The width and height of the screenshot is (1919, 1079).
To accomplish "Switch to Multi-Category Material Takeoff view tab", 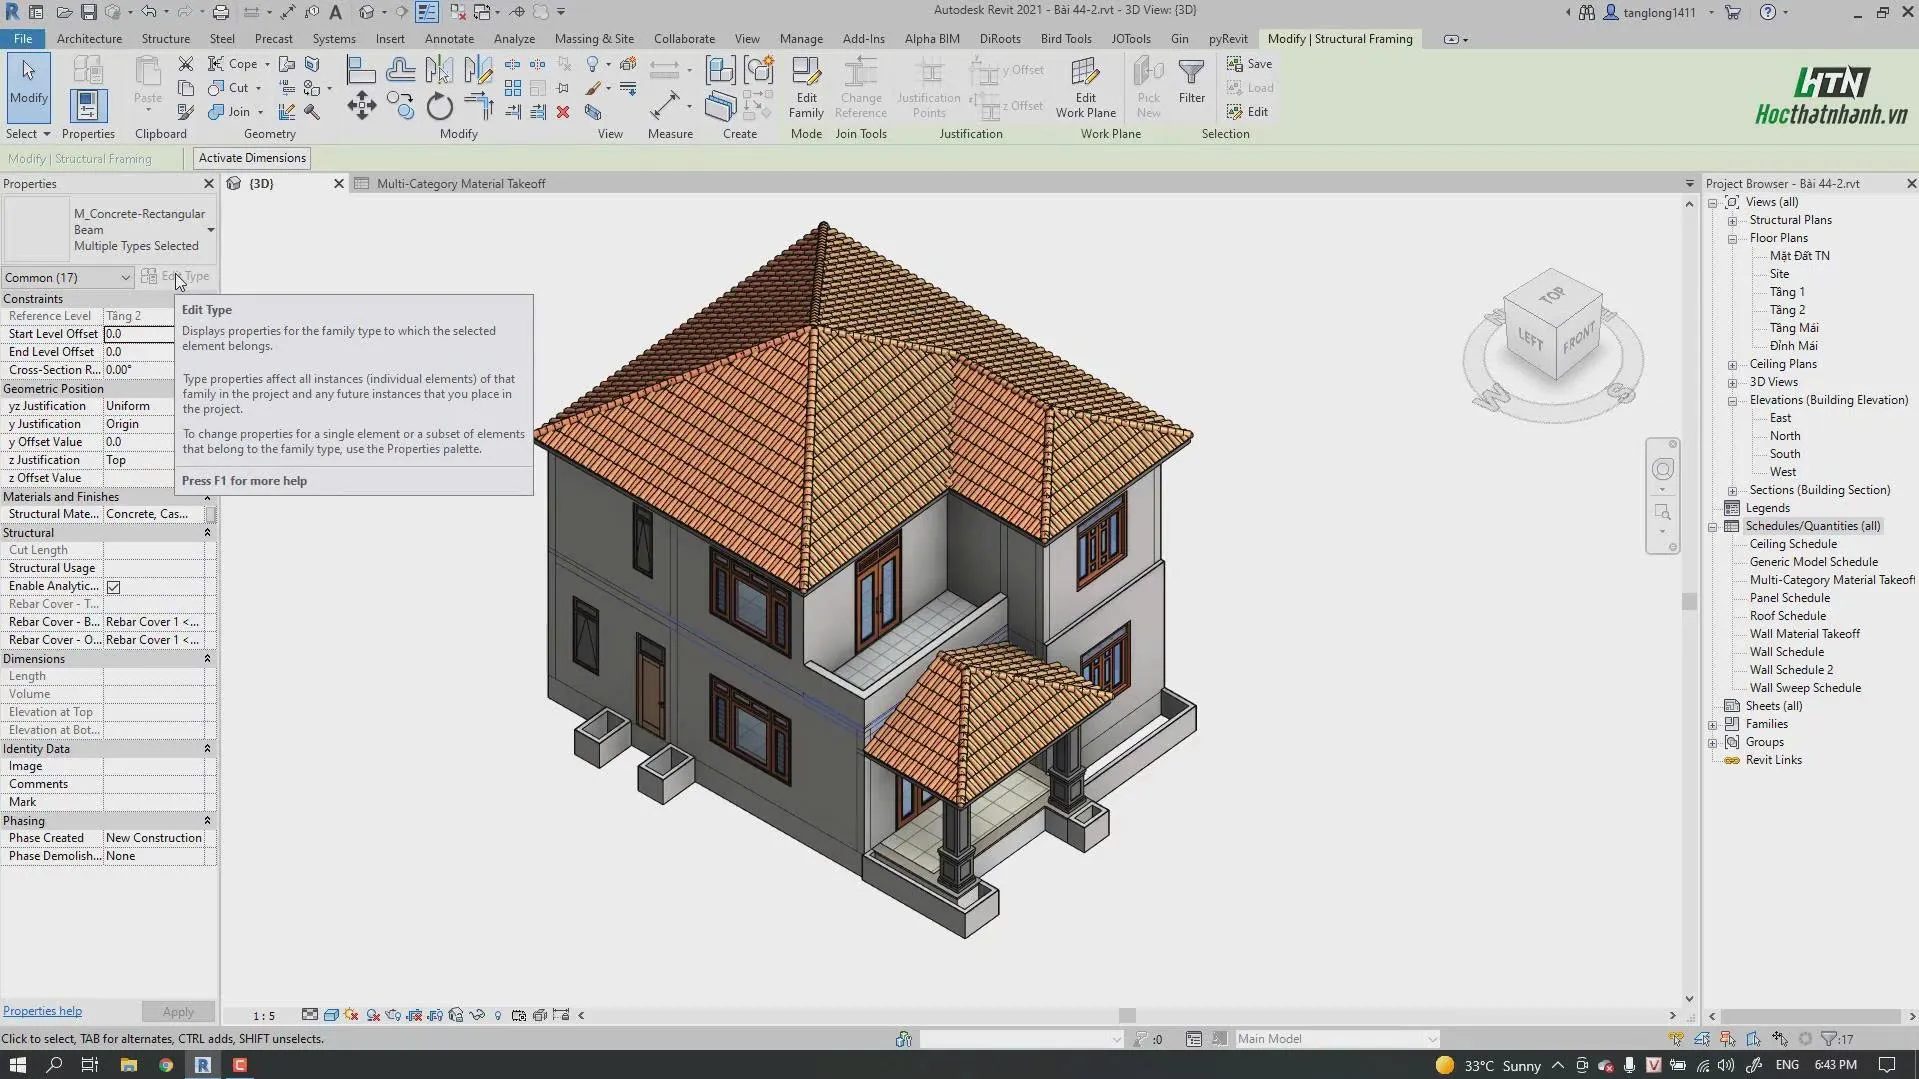I will pyautogui.click(x=460, y=184).
